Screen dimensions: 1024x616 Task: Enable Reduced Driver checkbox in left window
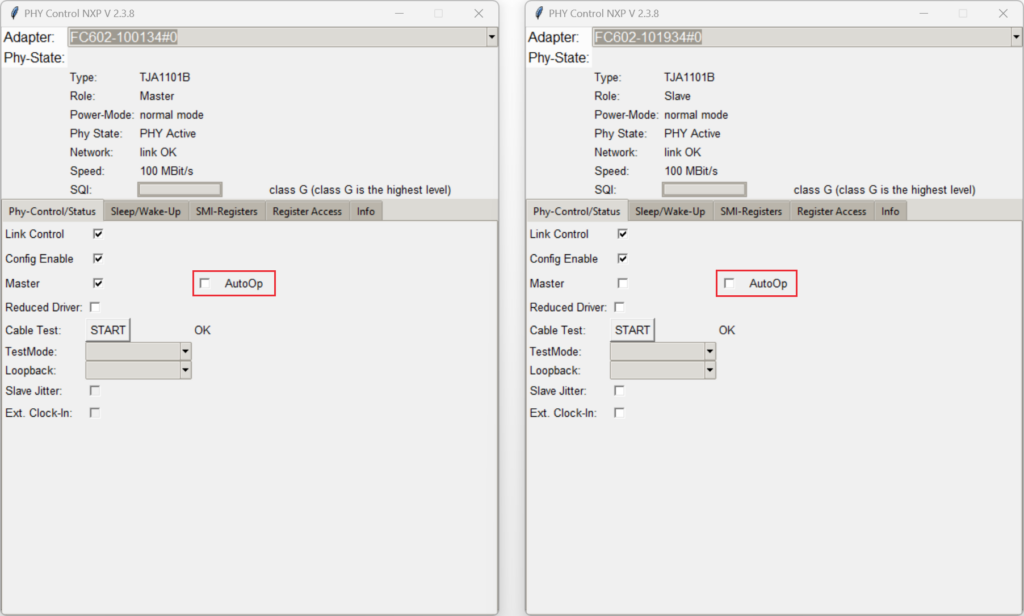click(x=95, y=306)
